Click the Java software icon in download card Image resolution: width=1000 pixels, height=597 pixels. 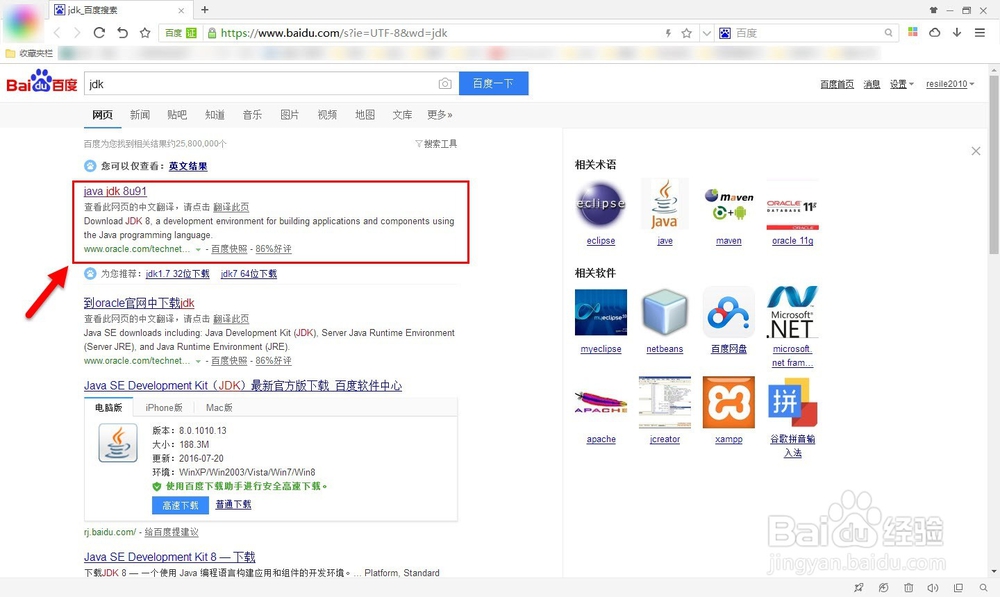(118, 443)
